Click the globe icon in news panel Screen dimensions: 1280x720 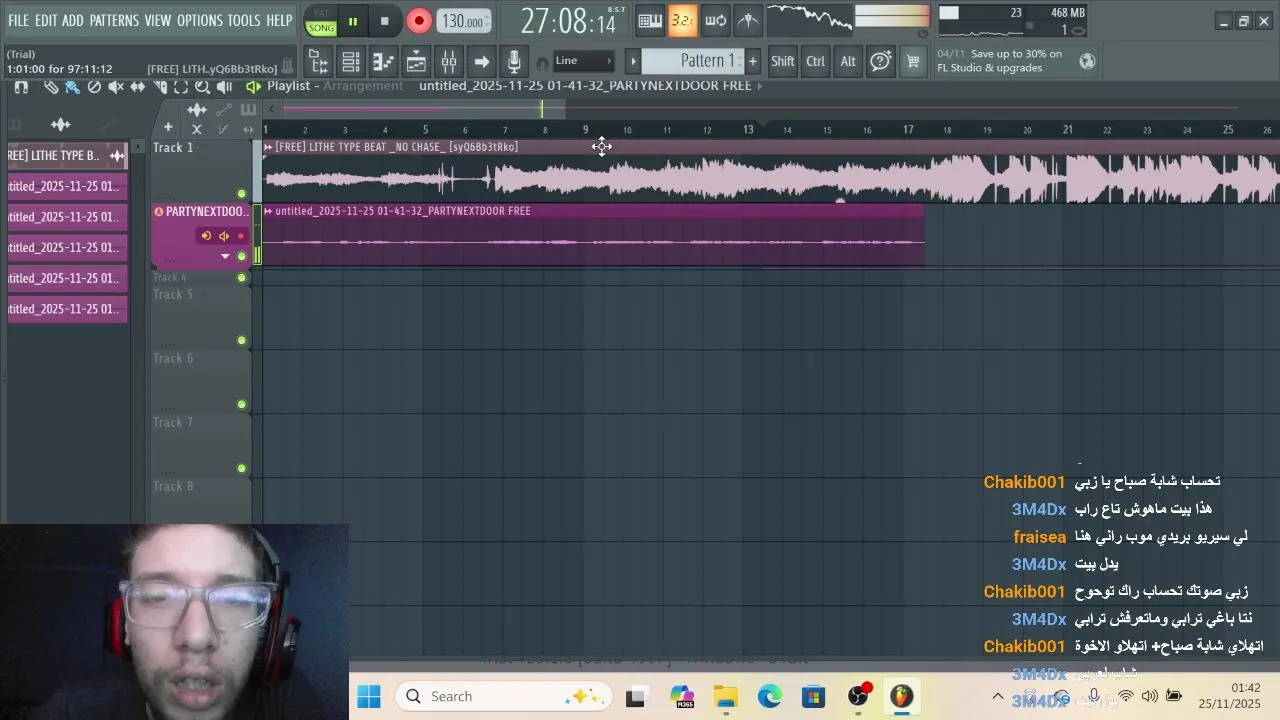(x=1087, y=61)
